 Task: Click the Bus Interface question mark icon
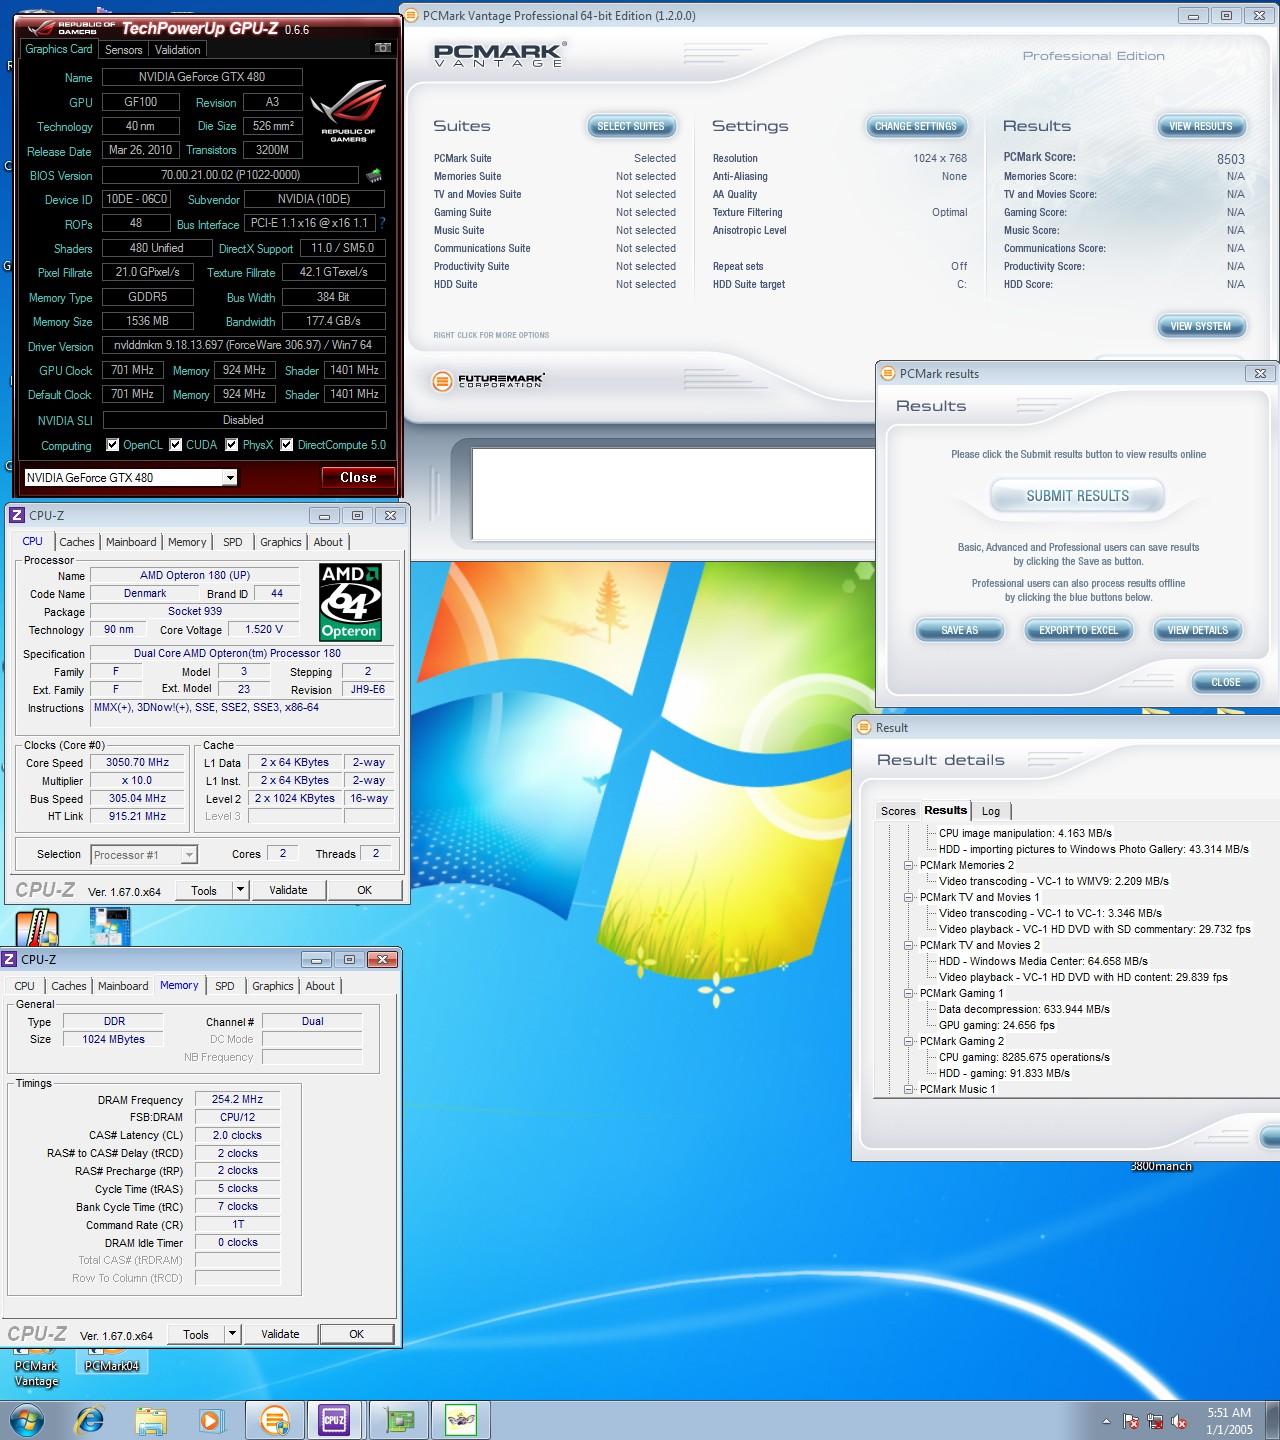pos(382,223)
